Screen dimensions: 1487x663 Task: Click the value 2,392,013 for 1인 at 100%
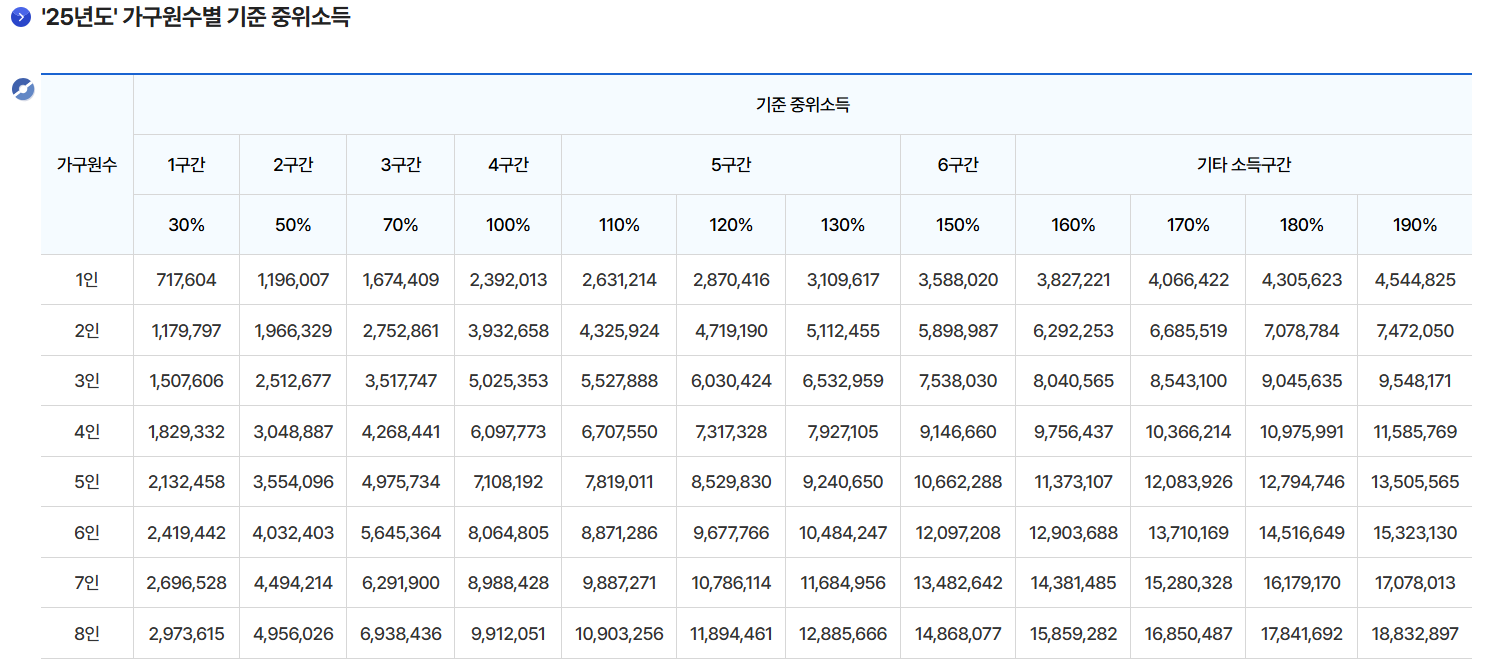tap(507, 280)
